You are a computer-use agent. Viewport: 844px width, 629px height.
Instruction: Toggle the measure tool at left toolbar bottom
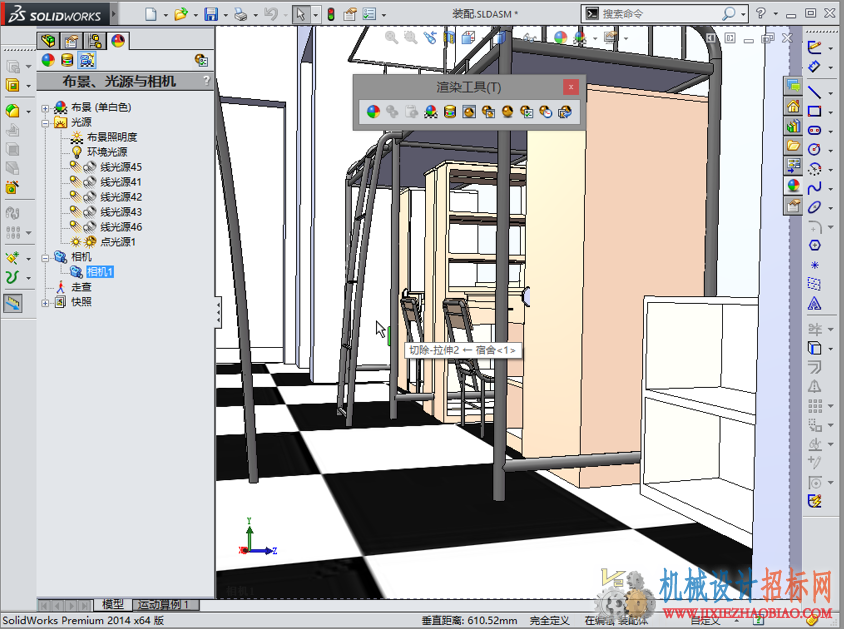13,303
